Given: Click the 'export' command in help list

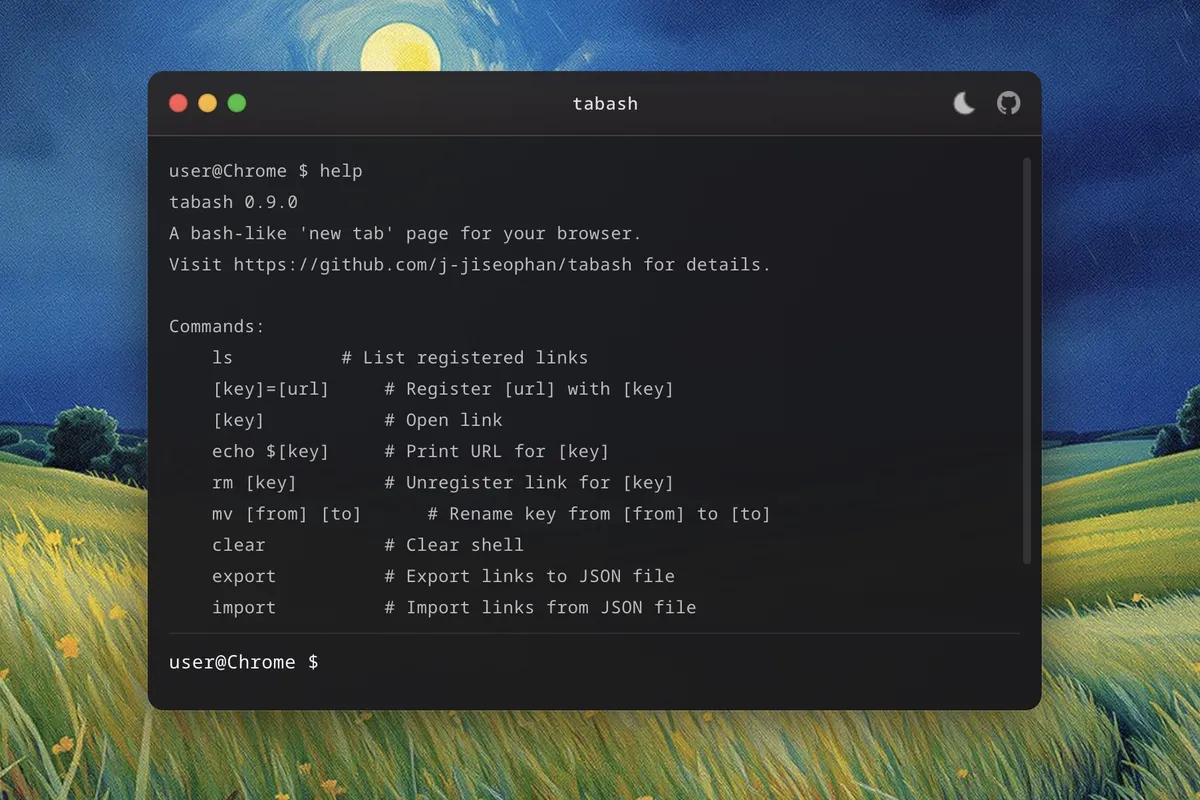Looking at the screenshot, I should pos(244,576).
